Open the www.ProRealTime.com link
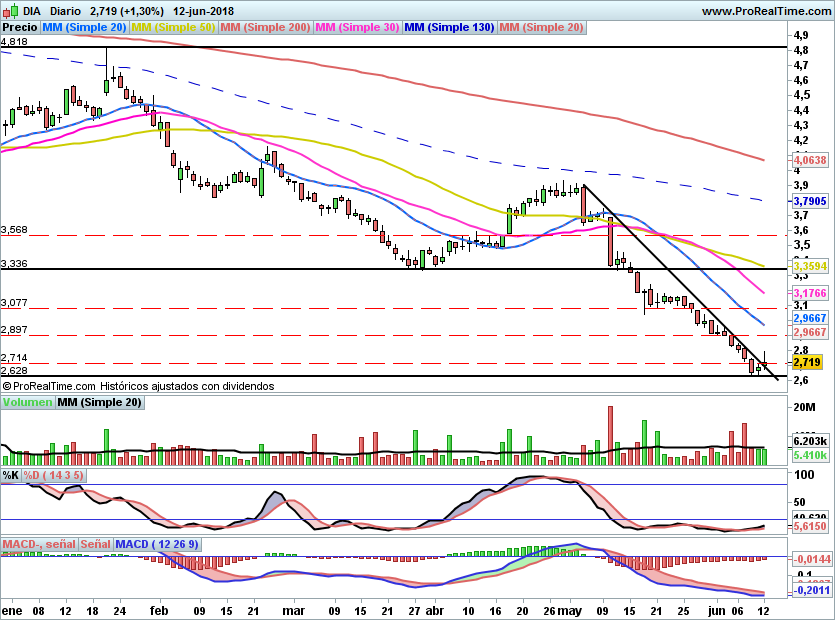Screen dimensions: 835x620 [x=766, y=11]
